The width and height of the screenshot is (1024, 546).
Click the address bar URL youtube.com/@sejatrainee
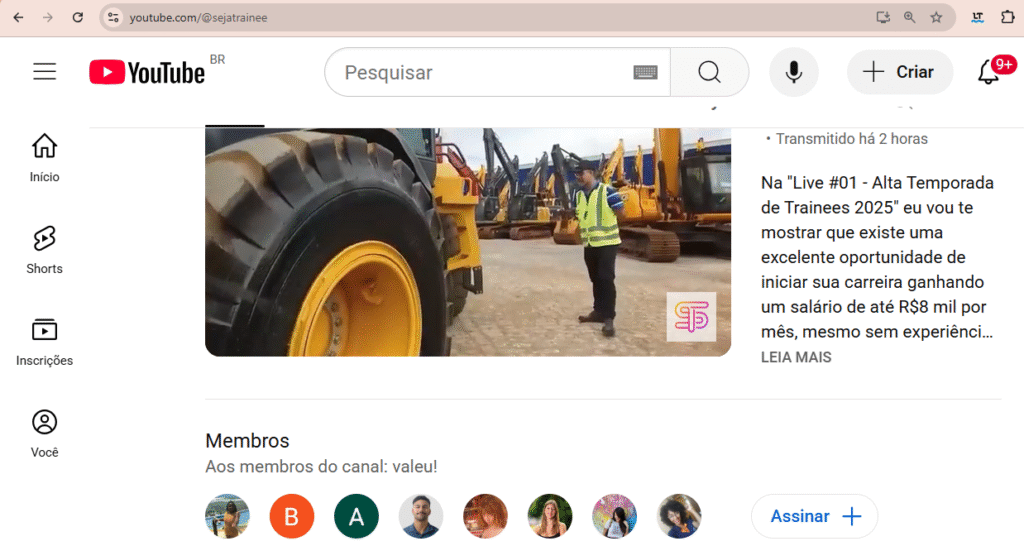tap(198, 18)
